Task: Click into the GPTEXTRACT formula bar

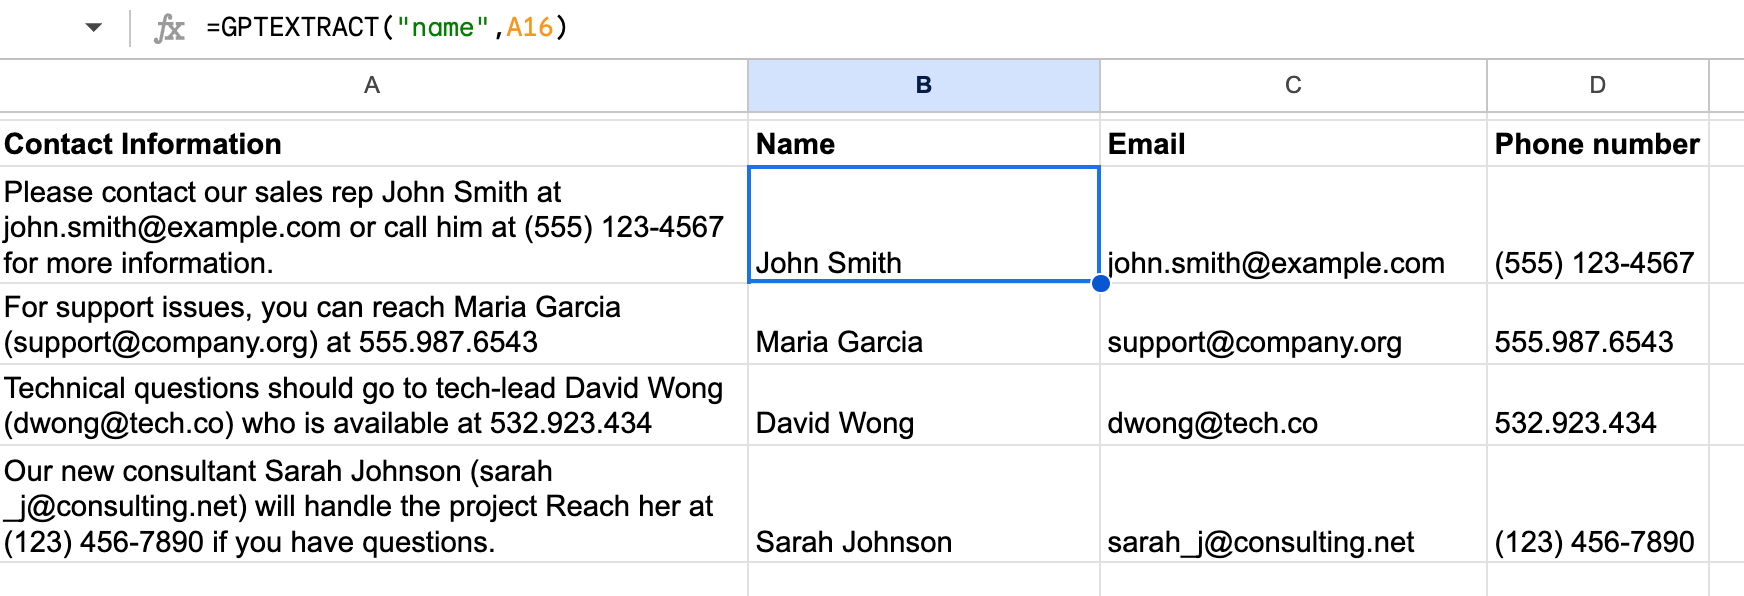Action: 800,27
